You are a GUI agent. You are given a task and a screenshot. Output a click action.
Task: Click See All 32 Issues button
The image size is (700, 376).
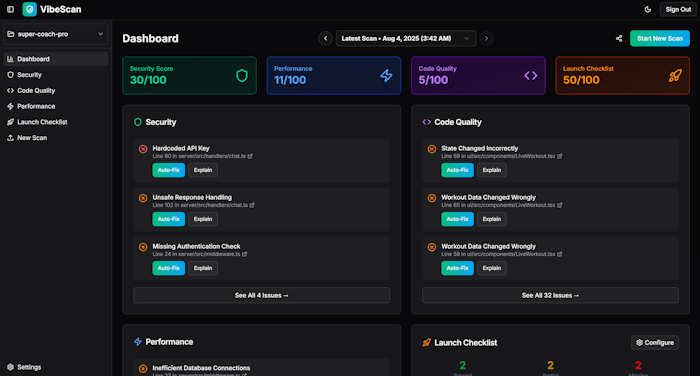550,295
